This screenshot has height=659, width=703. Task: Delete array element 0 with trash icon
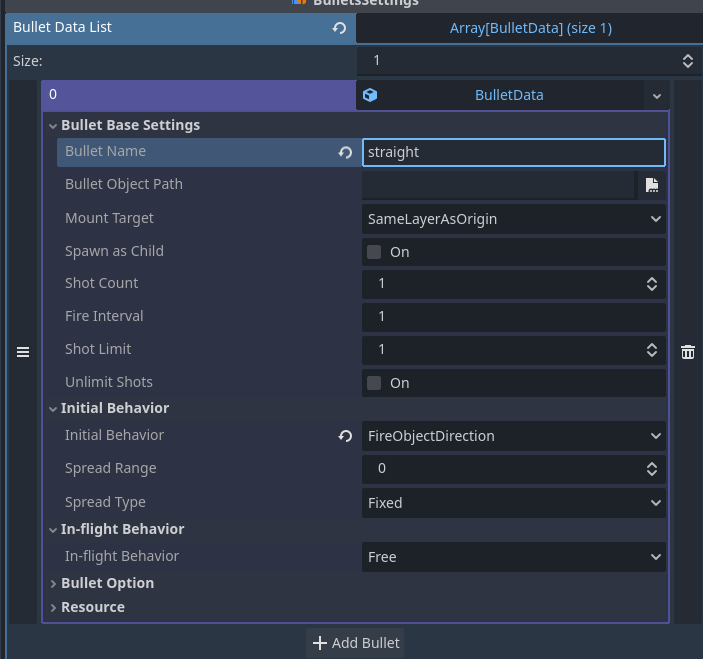click(x=688, y=352)
